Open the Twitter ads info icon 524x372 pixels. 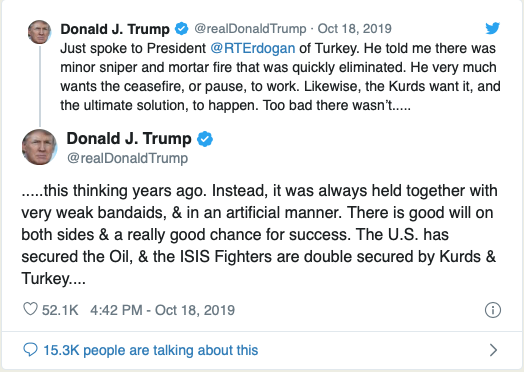coord(493,310)
